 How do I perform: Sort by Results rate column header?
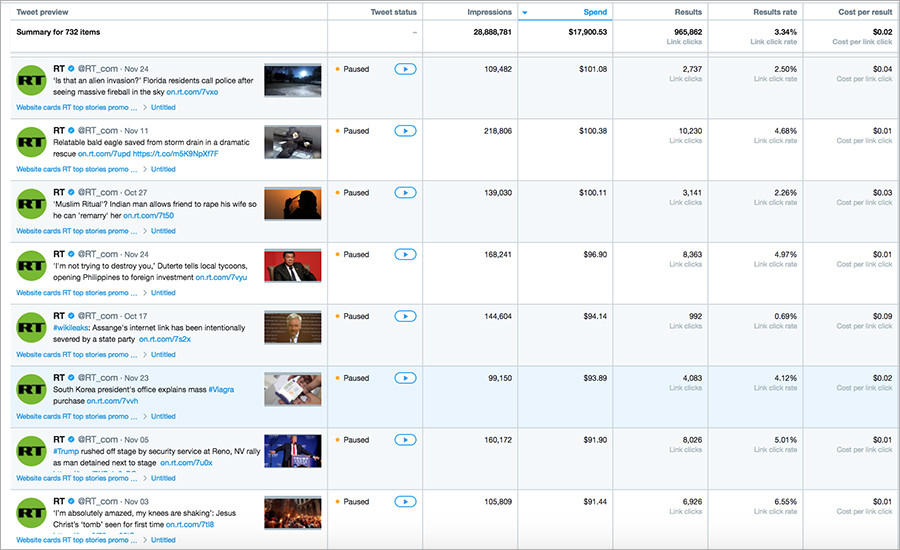pos(775,12)
